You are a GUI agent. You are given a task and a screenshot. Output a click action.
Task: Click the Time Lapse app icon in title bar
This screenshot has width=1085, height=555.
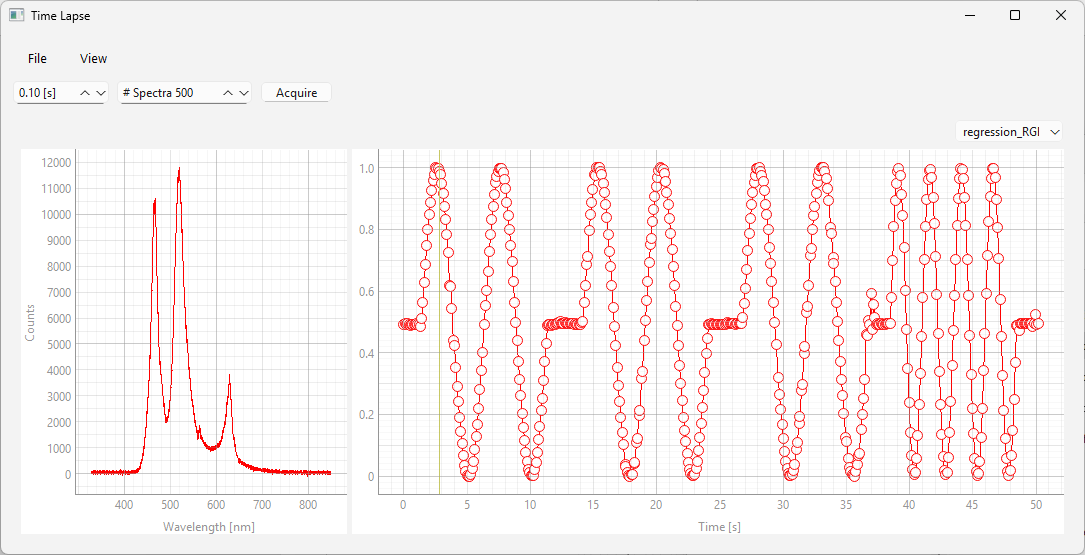pyautogui.click(x=17, y=16)
